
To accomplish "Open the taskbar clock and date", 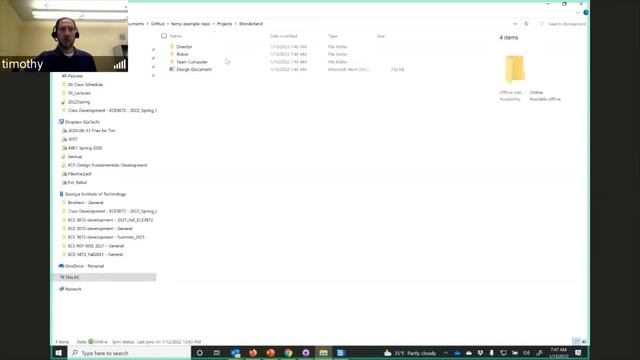I will pos(559,353).
